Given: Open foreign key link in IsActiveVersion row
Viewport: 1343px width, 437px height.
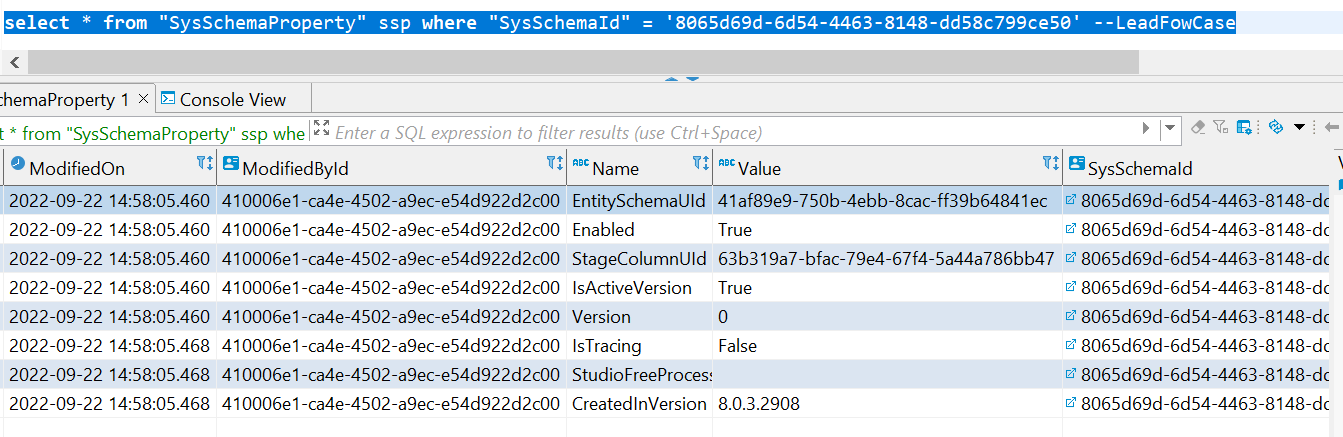Looking at the screenshot, I should 1072,288.
